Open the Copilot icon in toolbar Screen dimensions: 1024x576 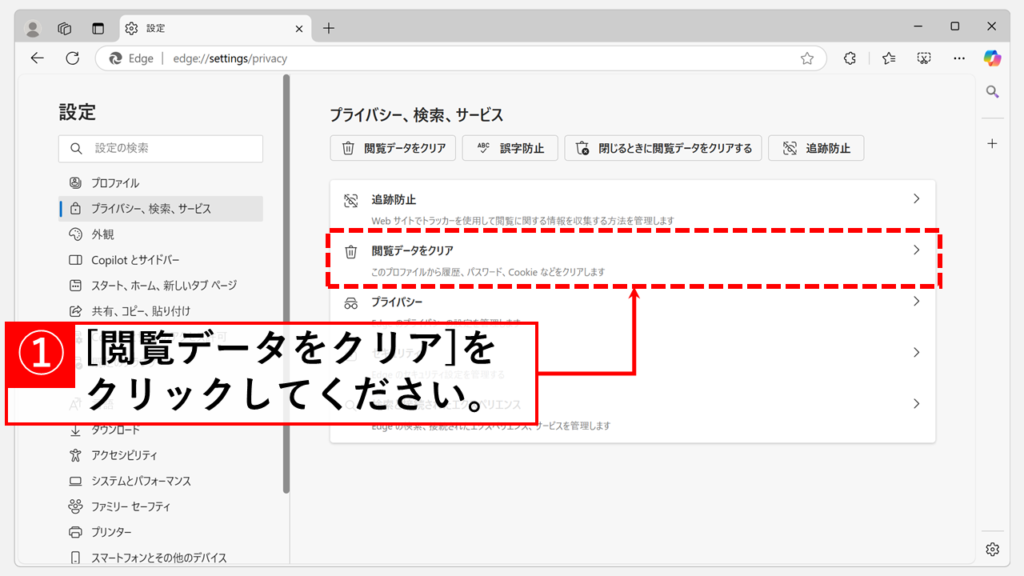tap(991, 58)
